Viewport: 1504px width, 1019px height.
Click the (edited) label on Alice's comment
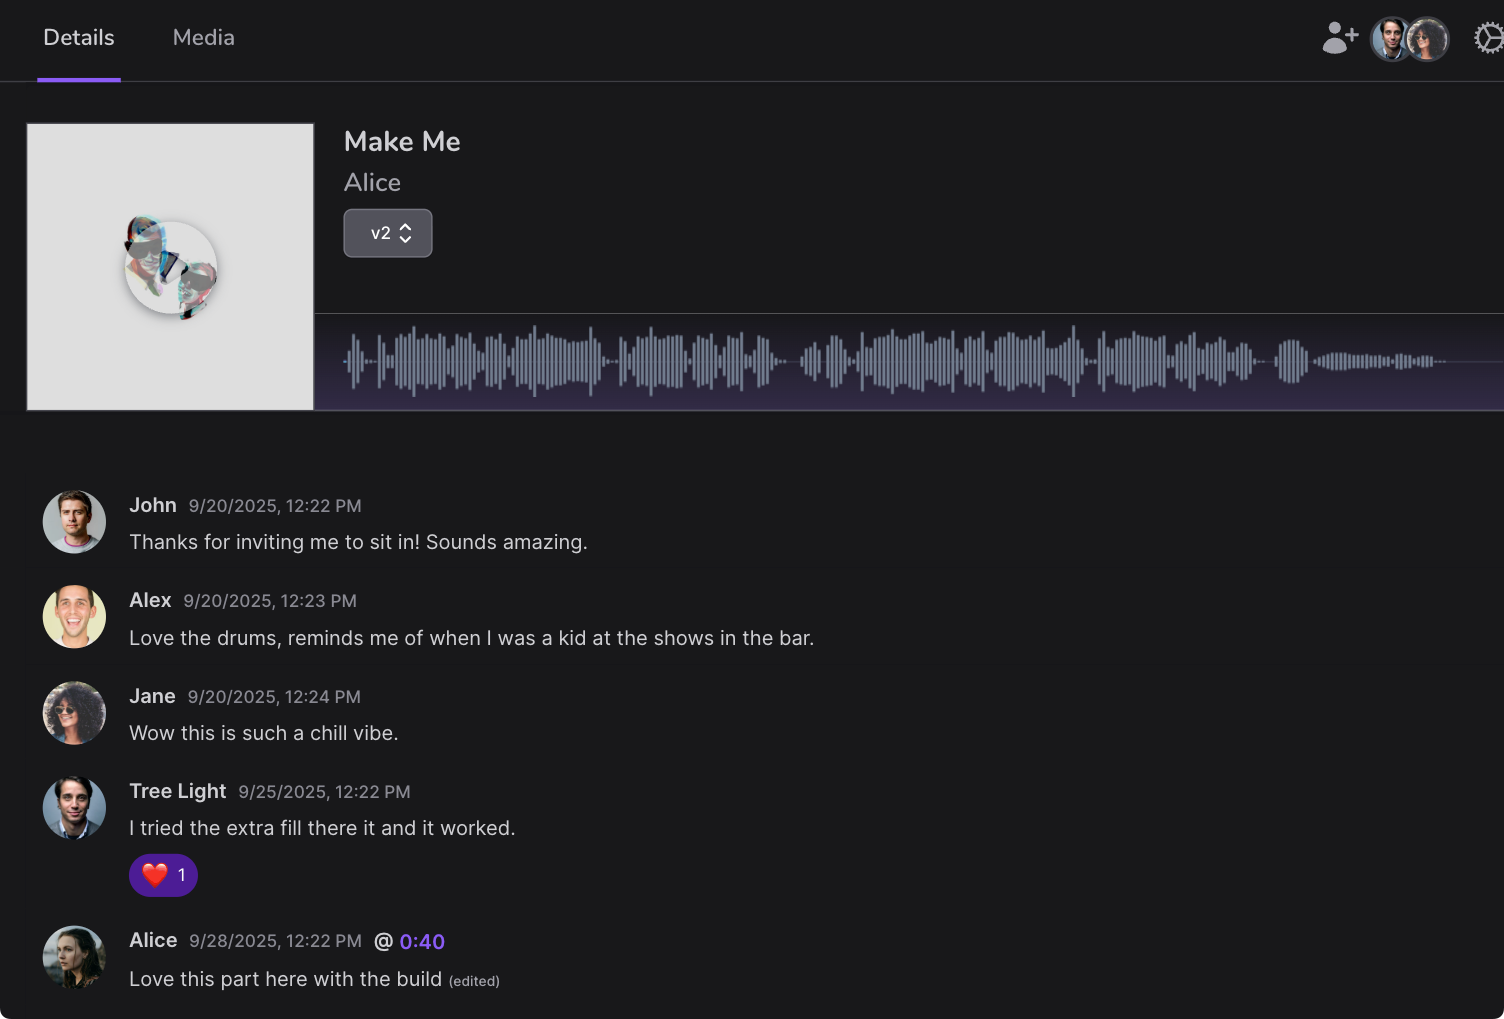[475, 980]
